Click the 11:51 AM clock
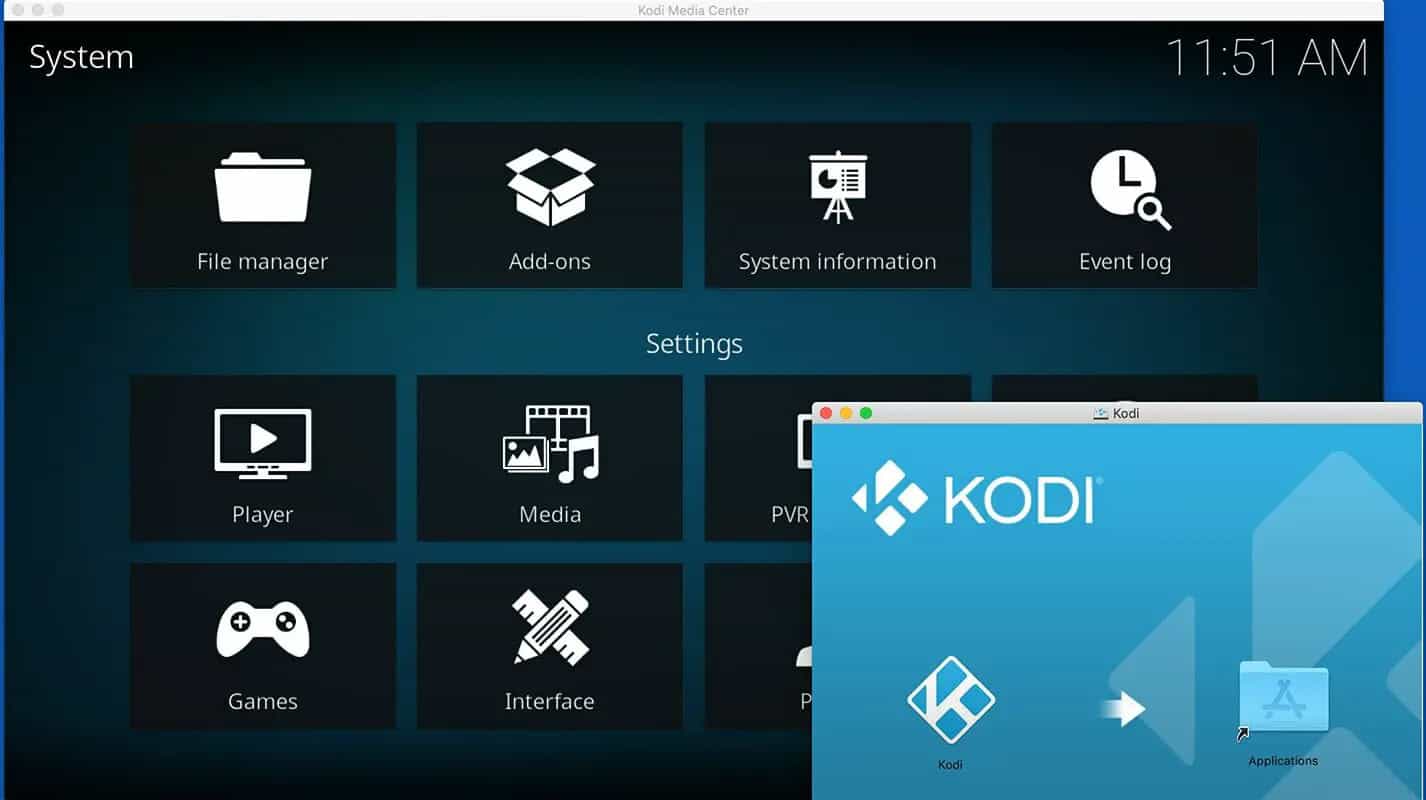The height and width of the screenshot is (800, 1426). [x=1267, y=57]
